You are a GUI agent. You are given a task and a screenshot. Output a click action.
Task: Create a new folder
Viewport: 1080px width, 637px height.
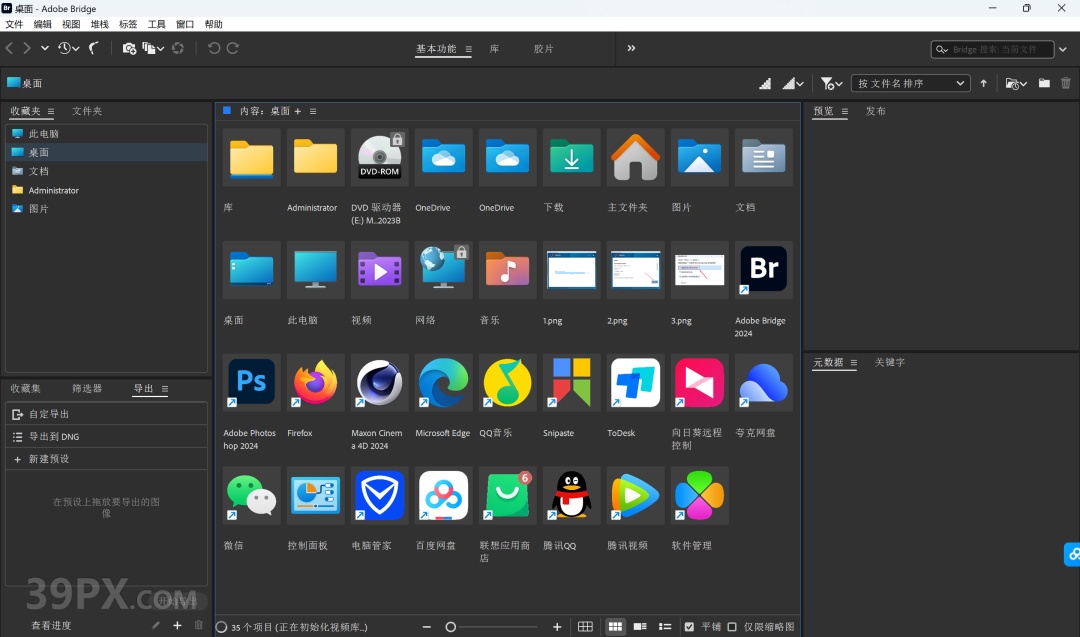(1044, 83)
